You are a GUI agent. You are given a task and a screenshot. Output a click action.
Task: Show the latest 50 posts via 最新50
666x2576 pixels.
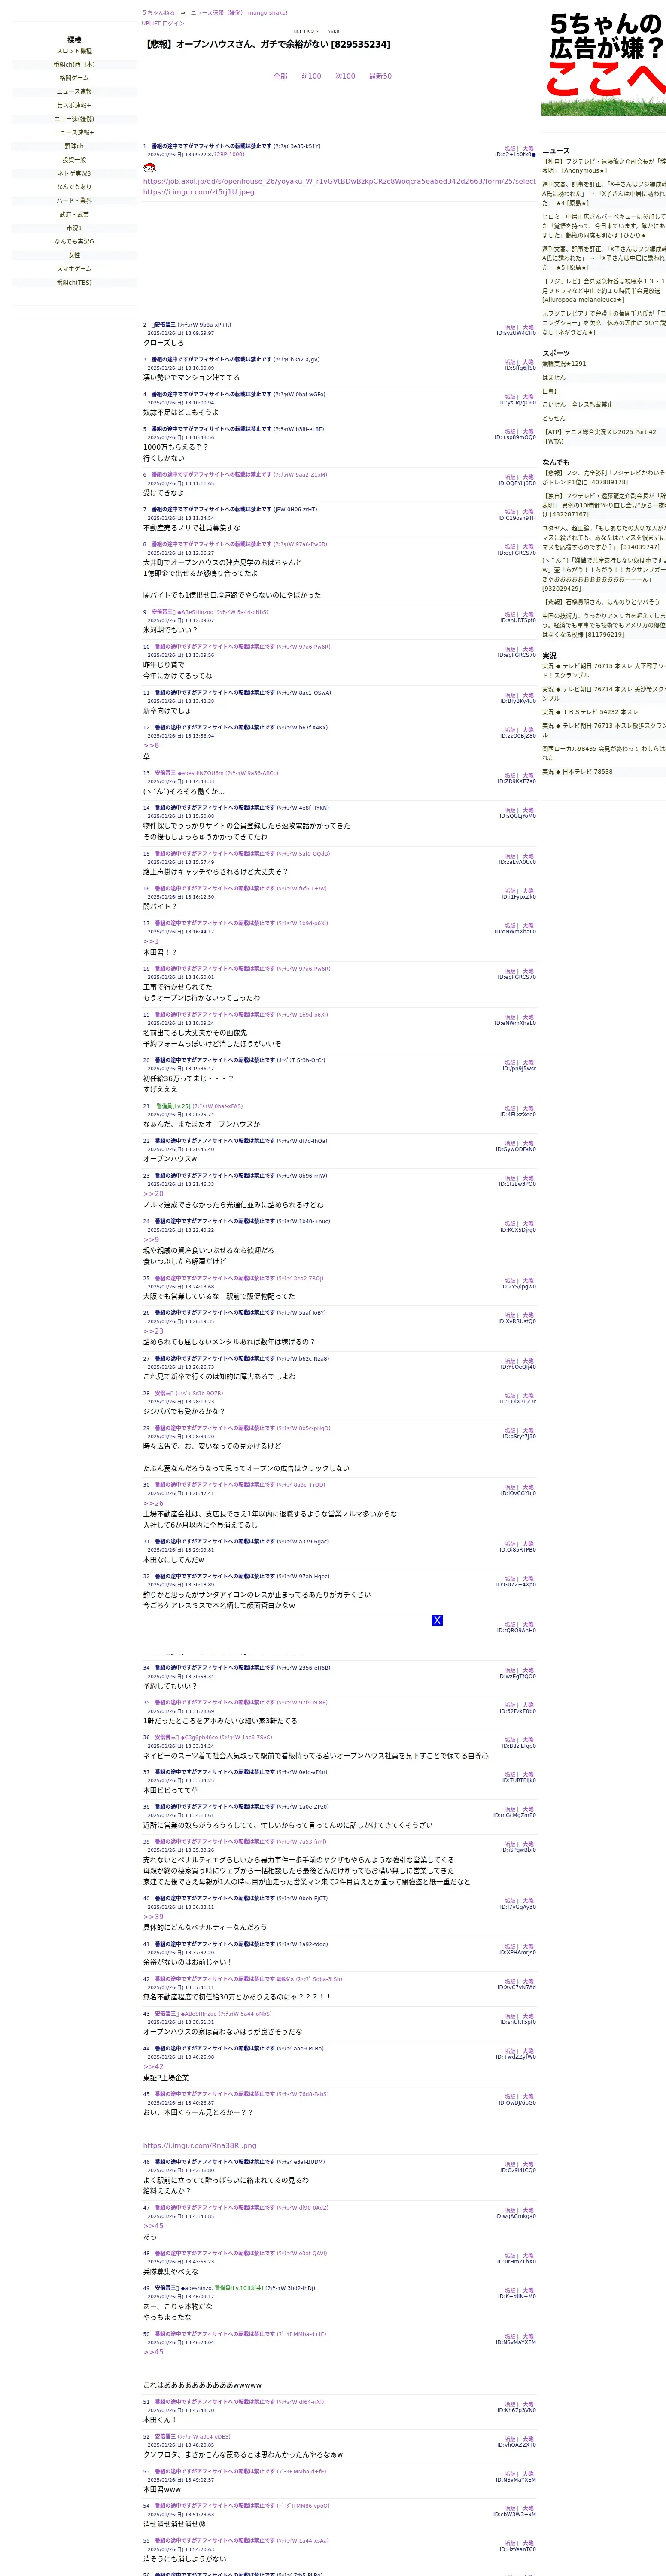point(380,76)
